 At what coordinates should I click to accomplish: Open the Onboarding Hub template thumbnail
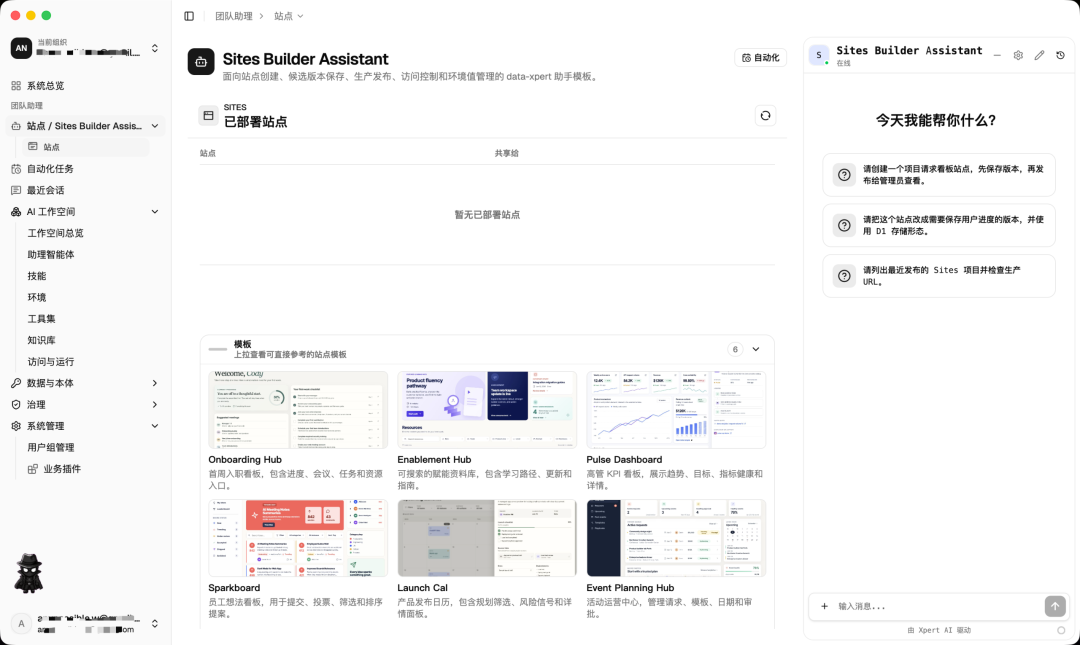click(x=298, y=410)
